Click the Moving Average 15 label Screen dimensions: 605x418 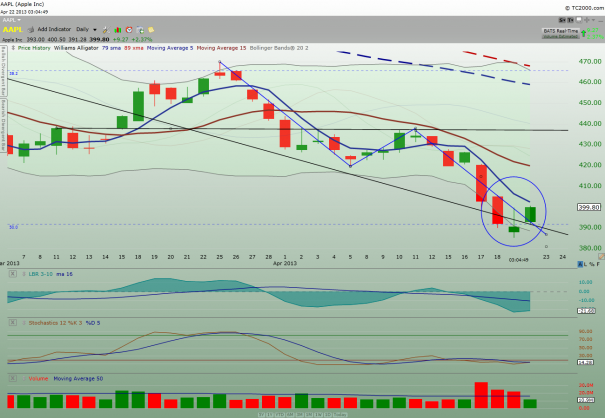pos(221,48)
